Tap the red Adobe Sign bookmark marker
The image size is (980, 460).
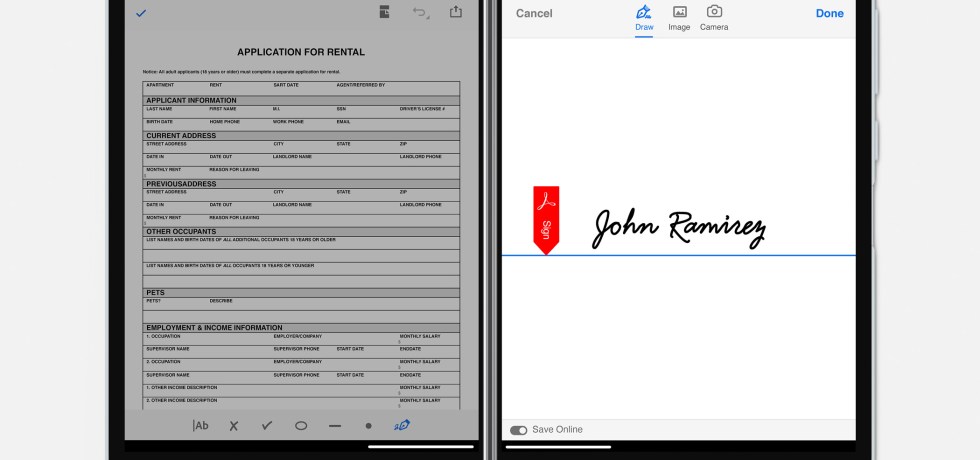tap(546, 219)
